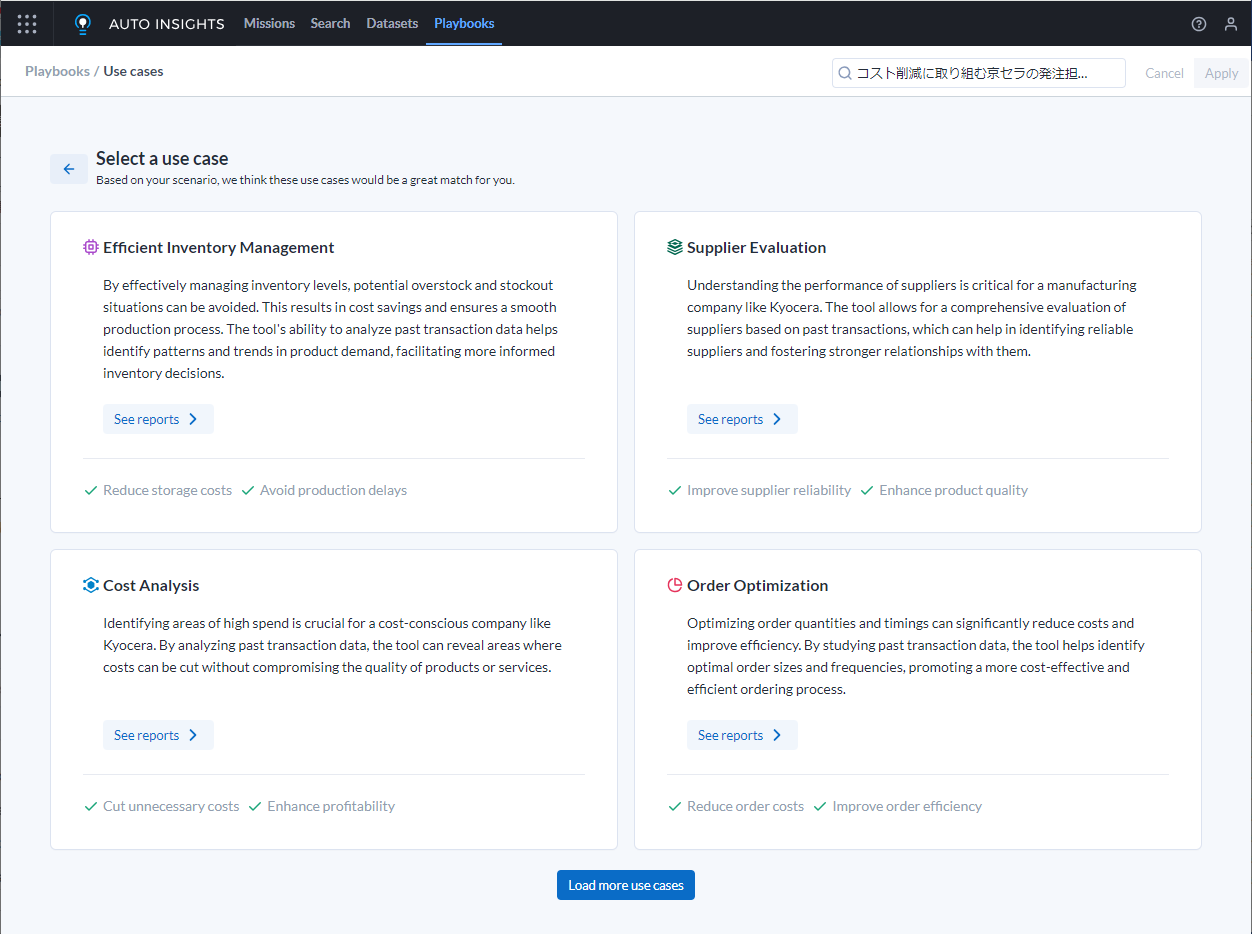See reports for Supplier Evaluation
1252x934 pixels.
coord(742,419)
